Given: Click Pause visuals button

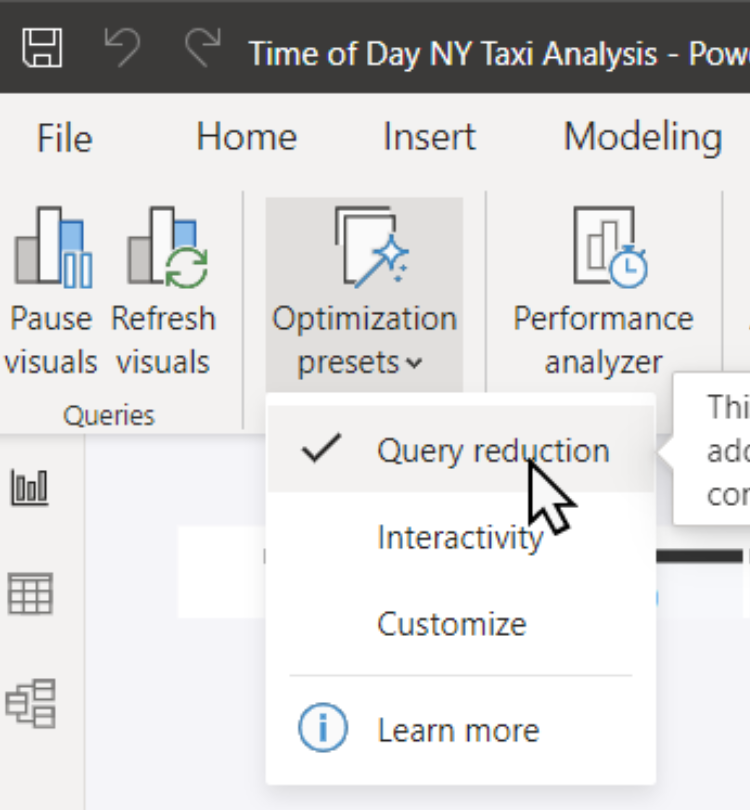Looking at the screenshot, I should tap(51, 291).
